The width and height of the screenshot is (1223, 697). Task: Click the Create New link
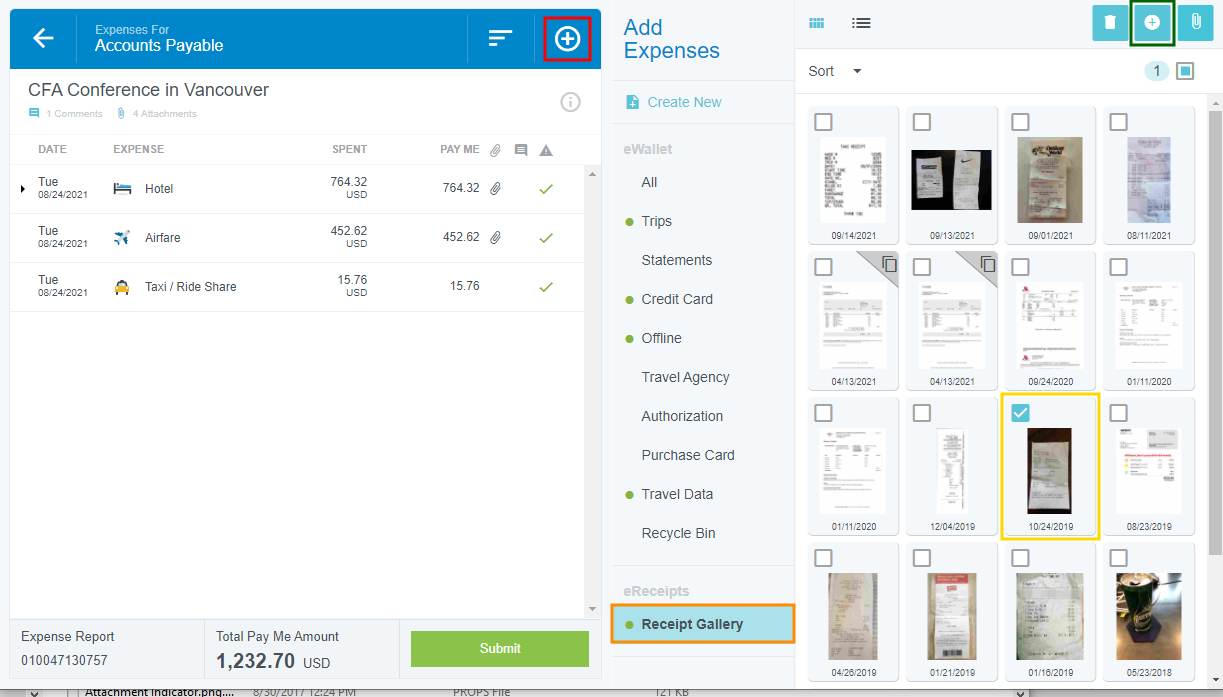tap(684, 102)
